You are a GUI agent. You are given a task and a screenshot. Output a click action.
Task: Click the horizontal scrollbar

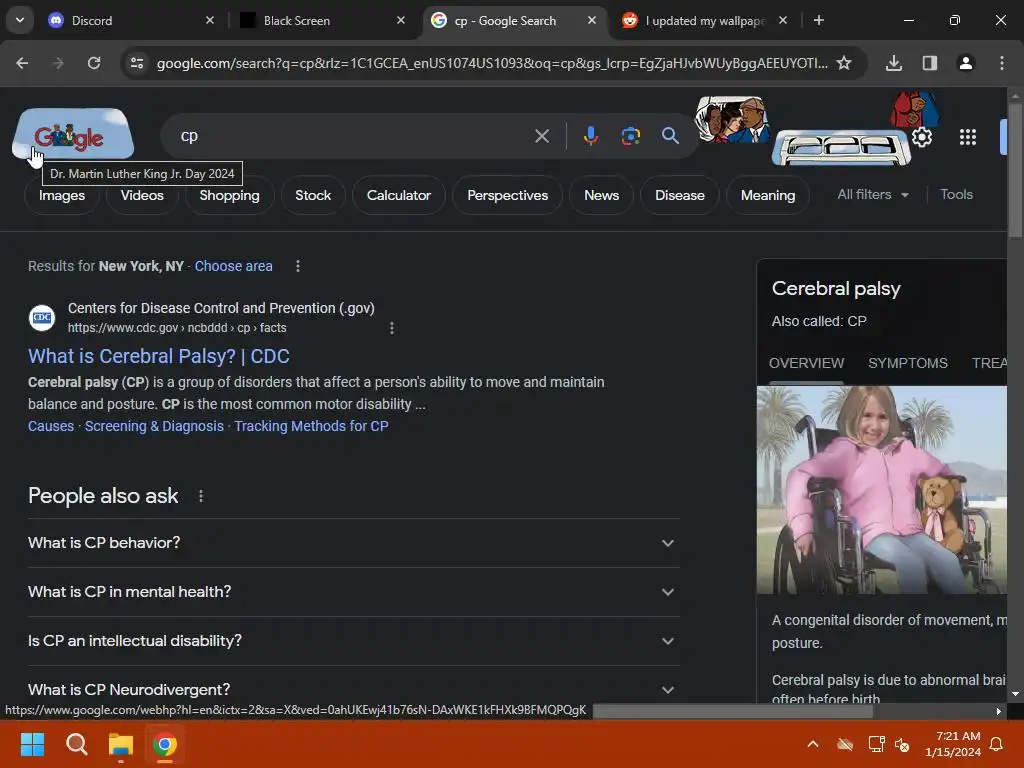733,711
